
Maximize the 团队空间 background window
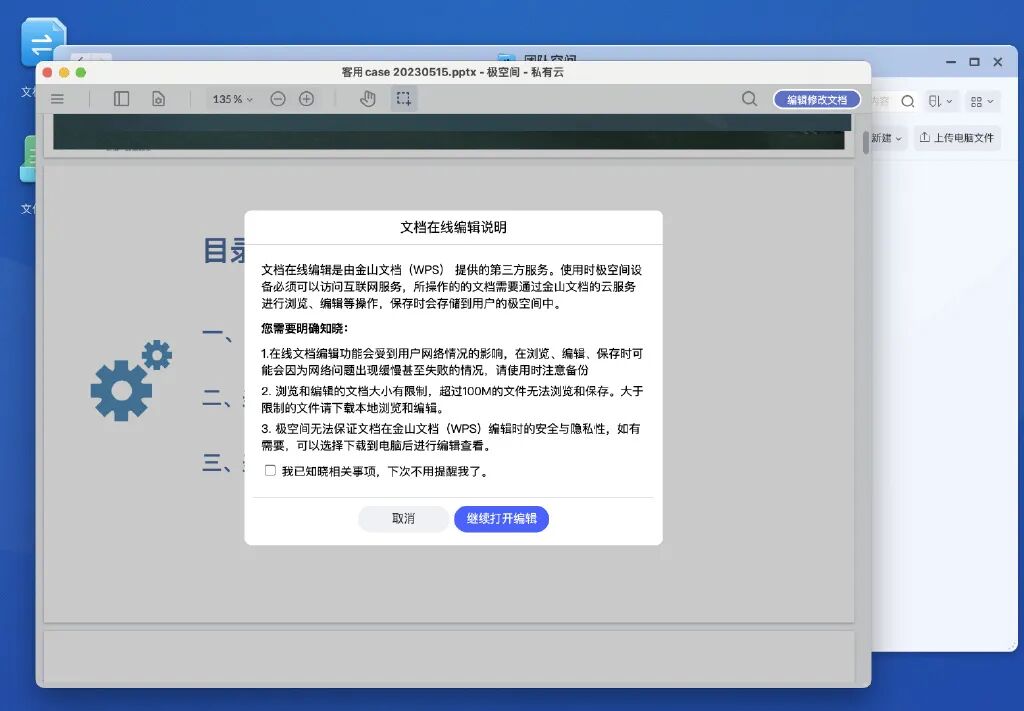(x=974, y=62)
